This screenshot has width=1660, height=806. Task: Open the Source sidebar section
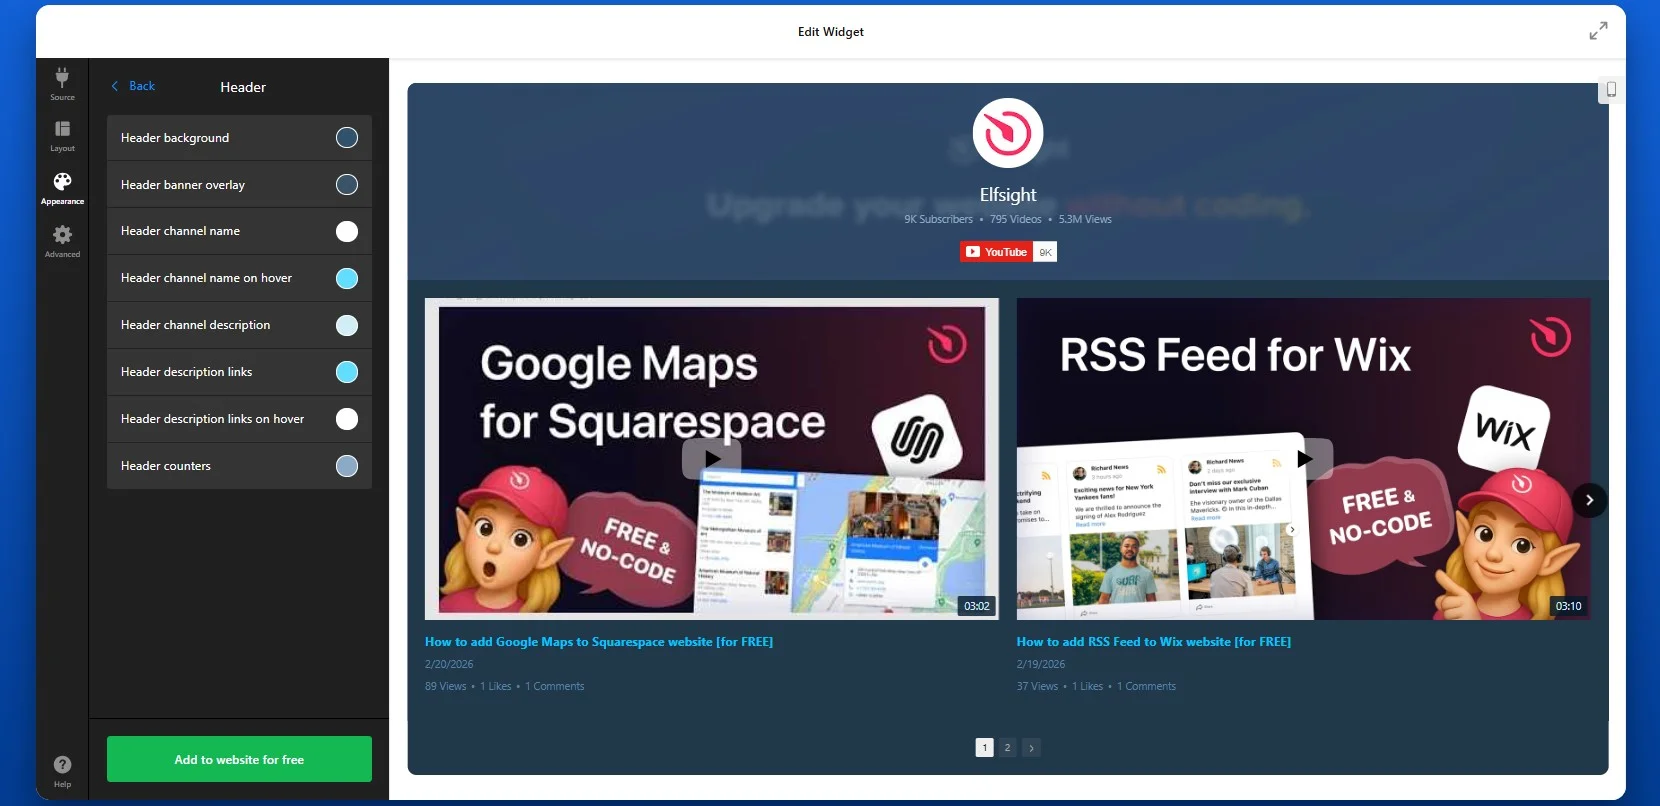62,84
